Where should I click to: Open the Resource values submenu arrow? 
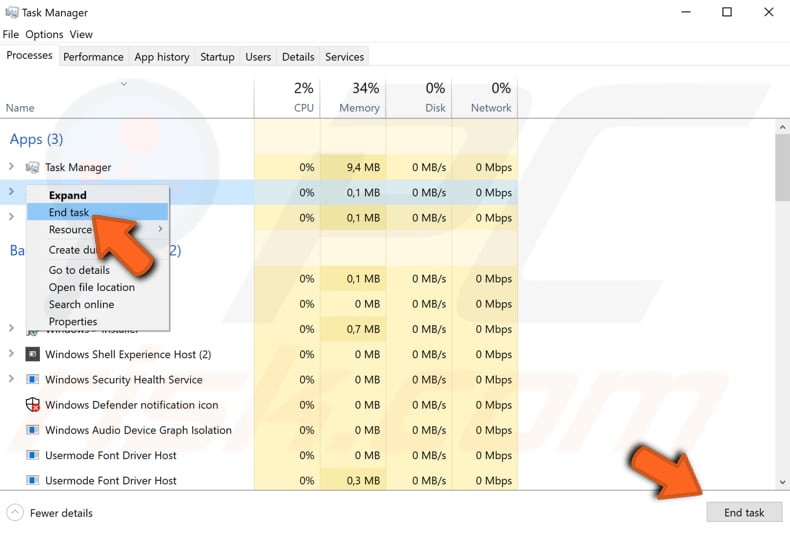click(x=160, y=229)
